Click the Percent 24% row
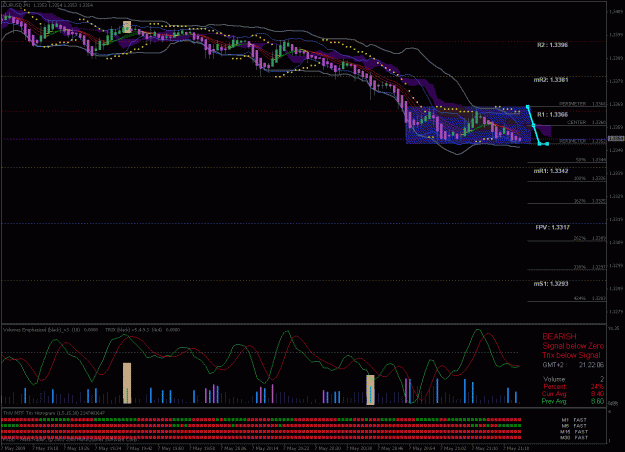This screenshot has width=625, height=452. (x=573, y=387)
